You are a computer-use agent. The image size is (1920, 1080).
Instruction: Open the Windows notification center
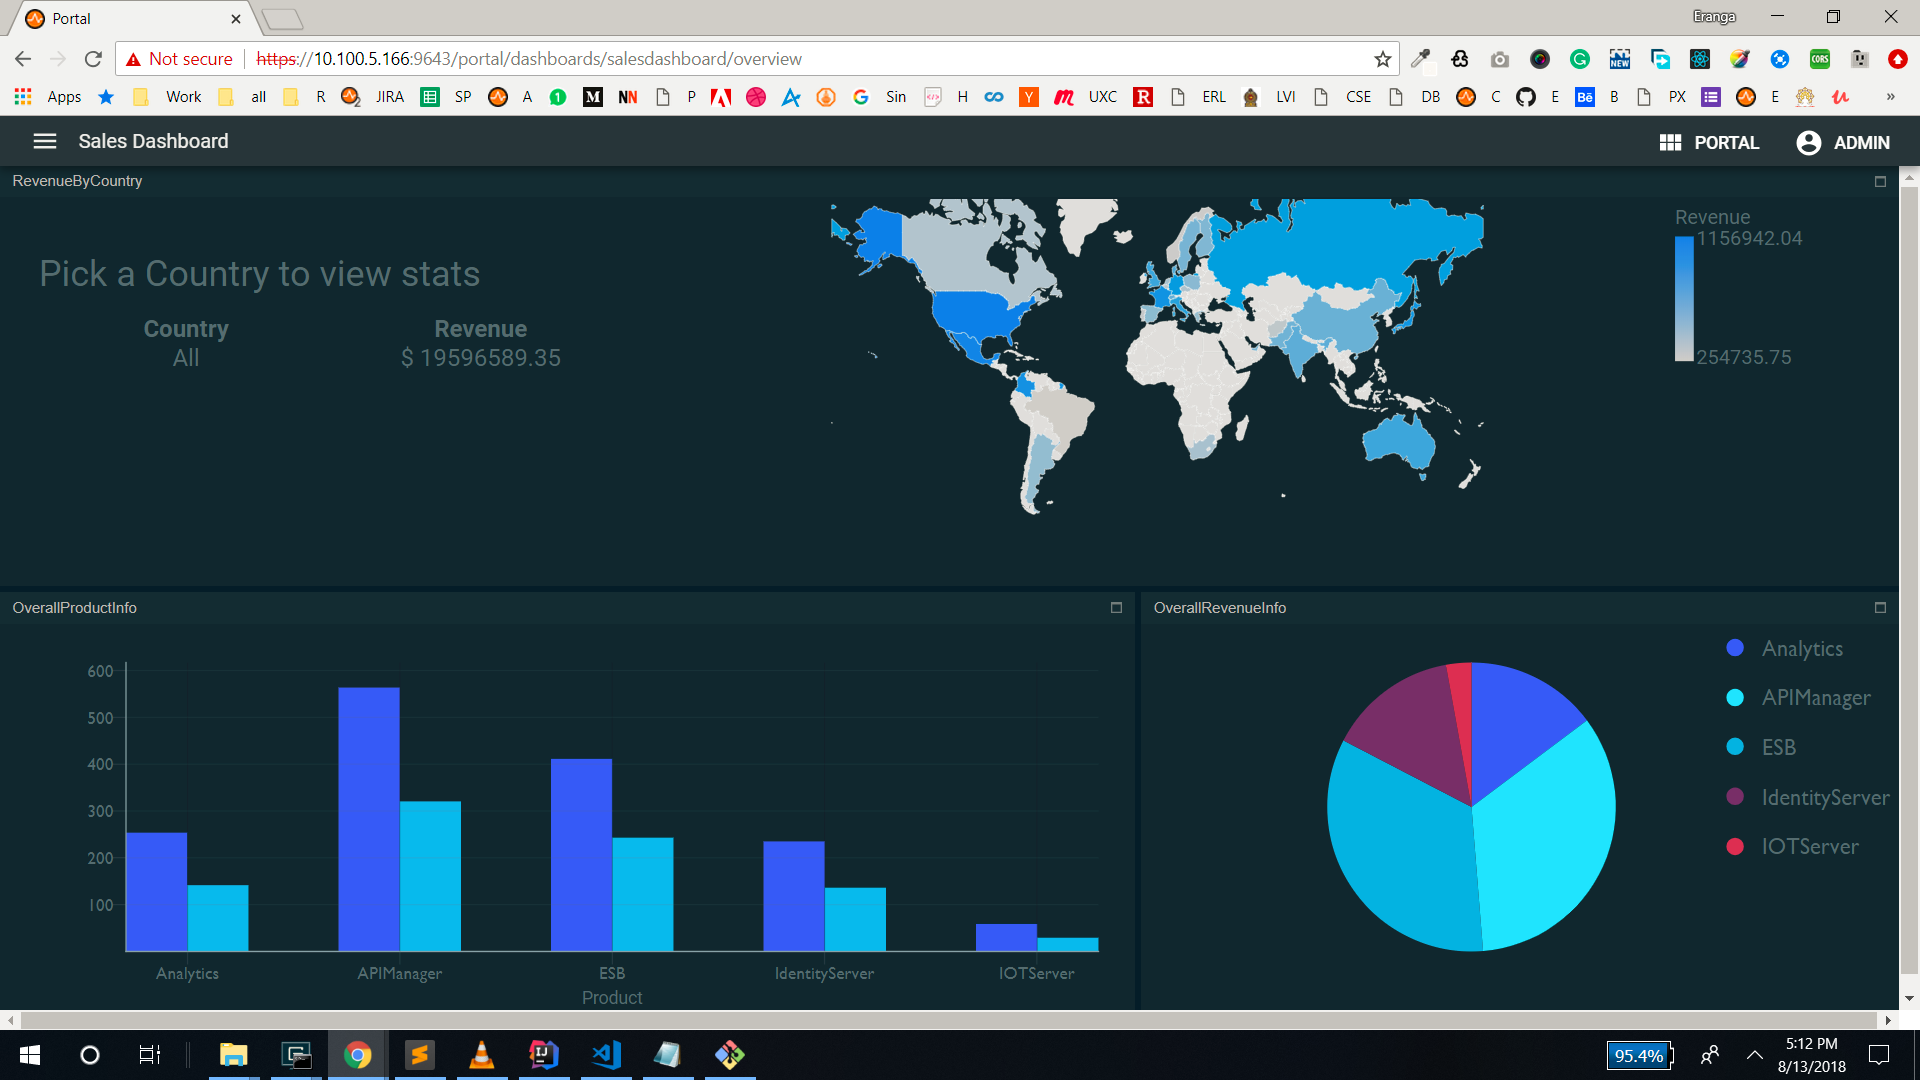coord(1879,1055)
